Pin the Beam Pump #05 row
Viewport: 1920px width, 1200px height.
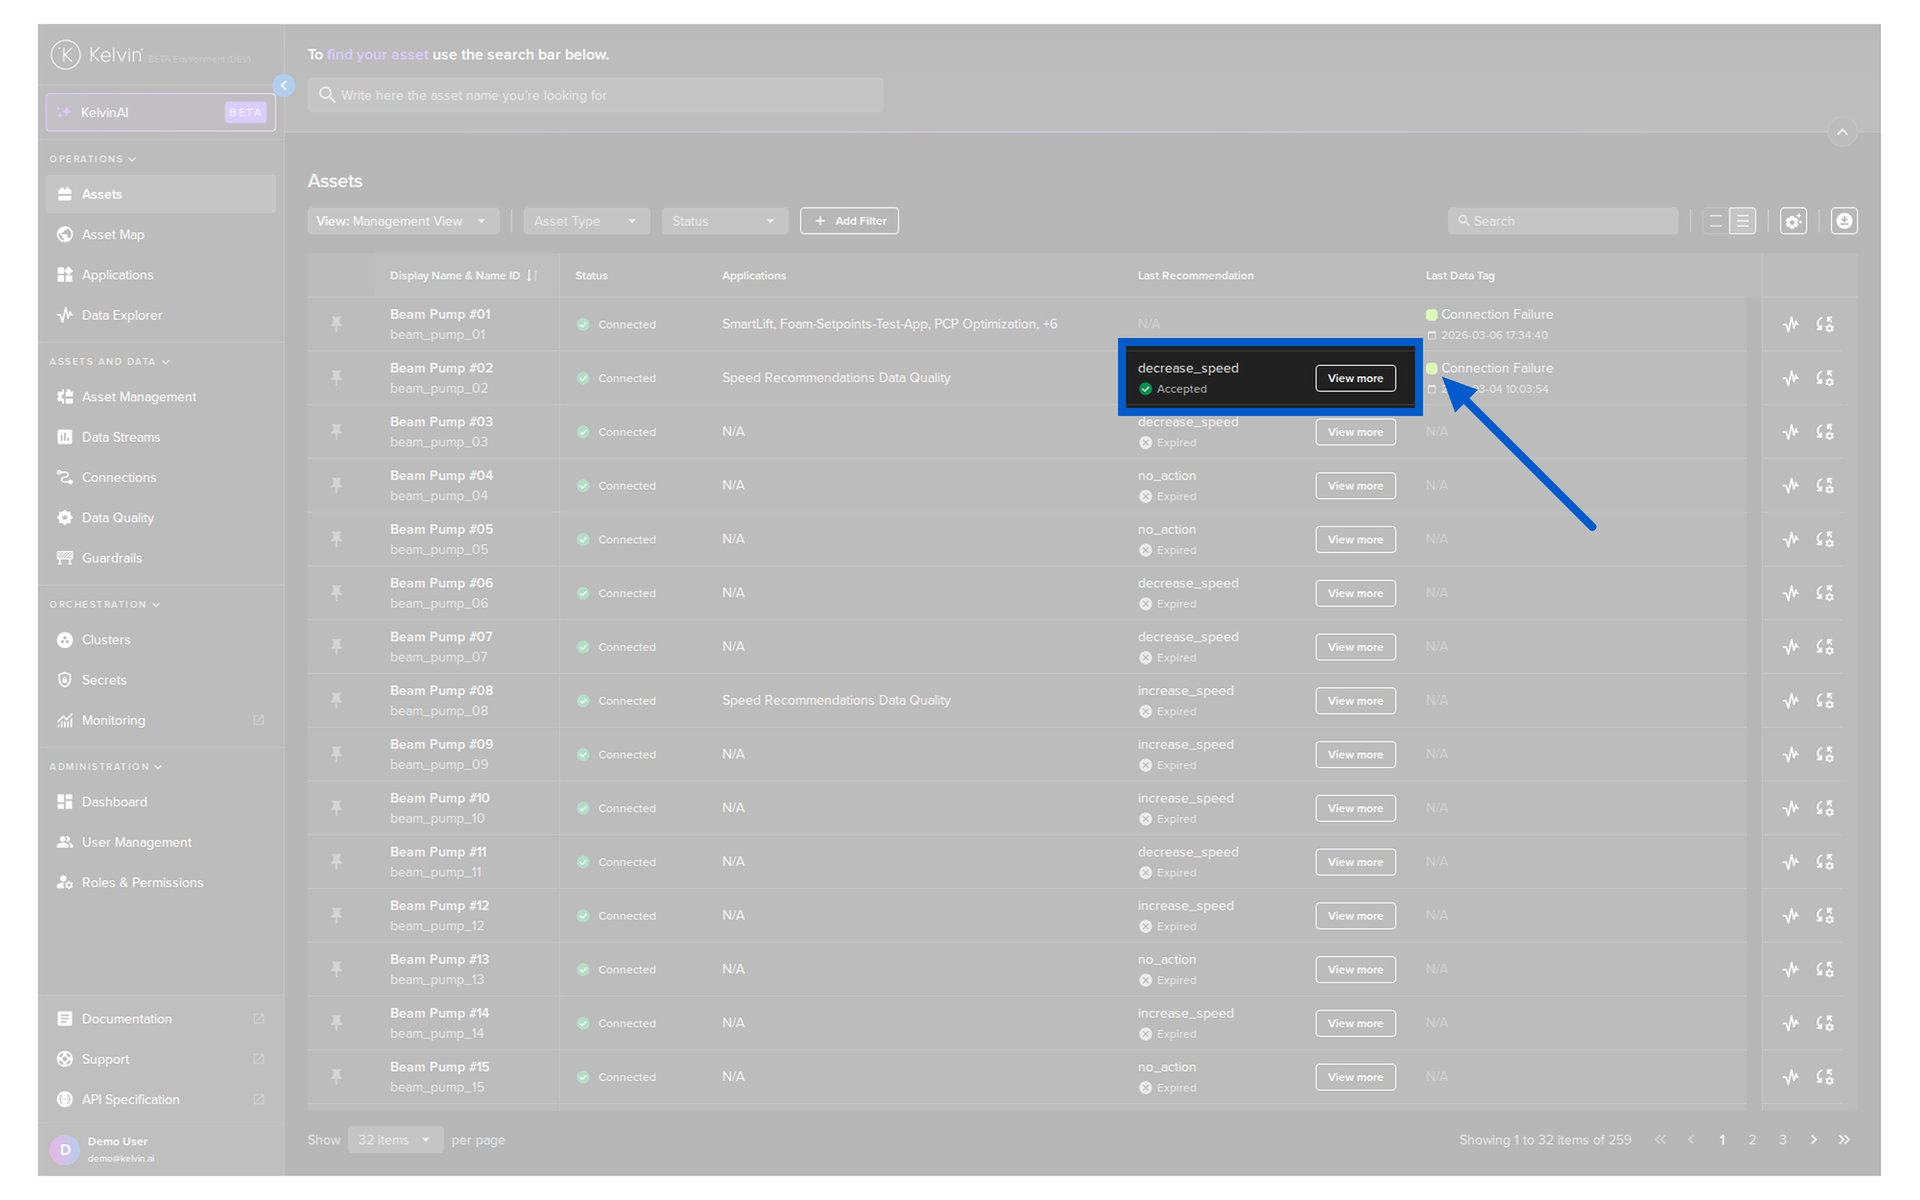336,539
